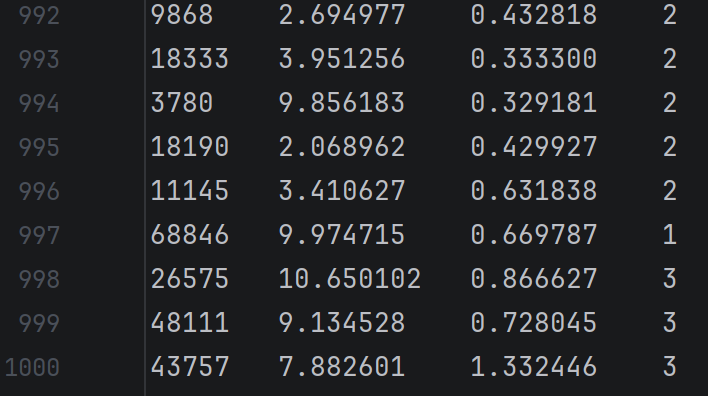Viewport: 708px width, 396px height.
Task: Click value 11145 on line 996
Action: [190, 191]
